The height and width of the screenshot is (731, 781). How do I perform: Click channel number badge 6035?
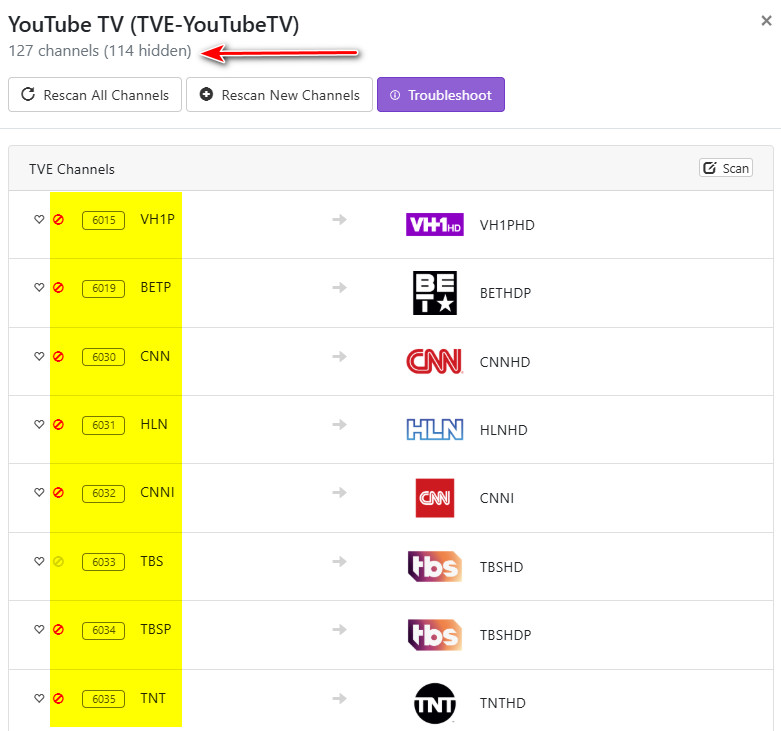coord(104,699)
